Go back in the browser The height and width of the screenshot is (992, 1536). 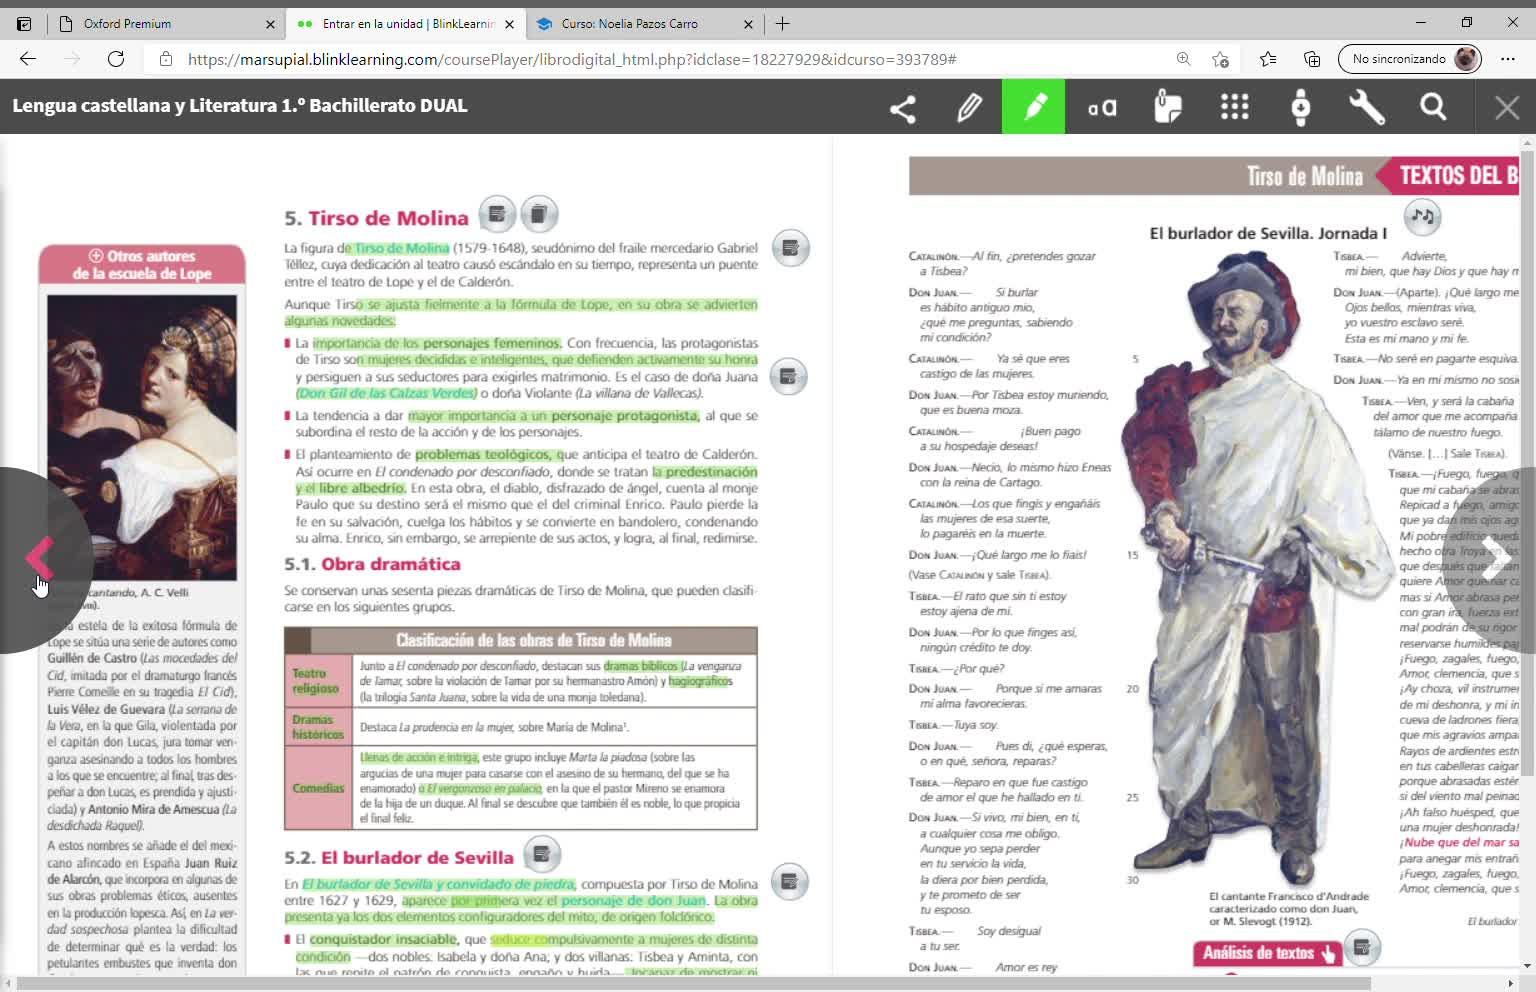[x=28, y=59]
